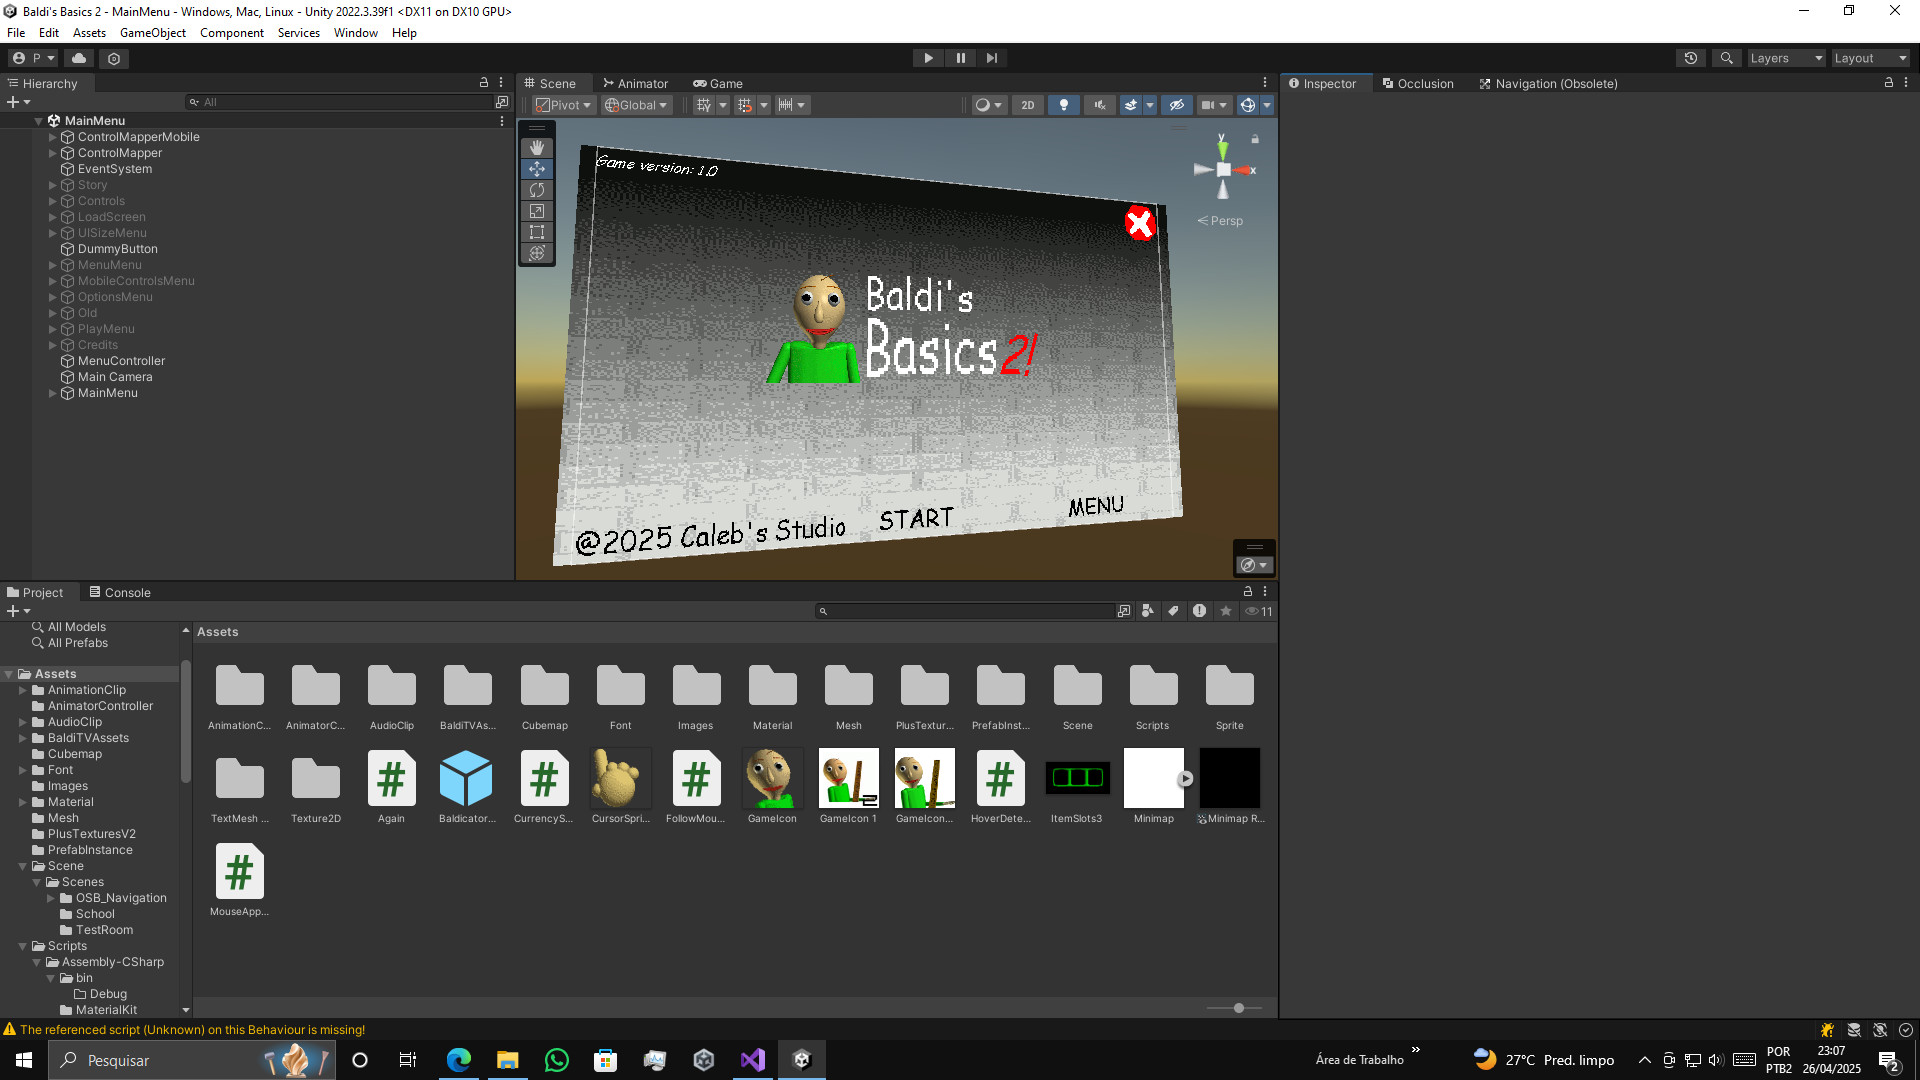Screen dimensions: 1920x1080
Task: Mute scene audio
Action: coord(1099,104)
